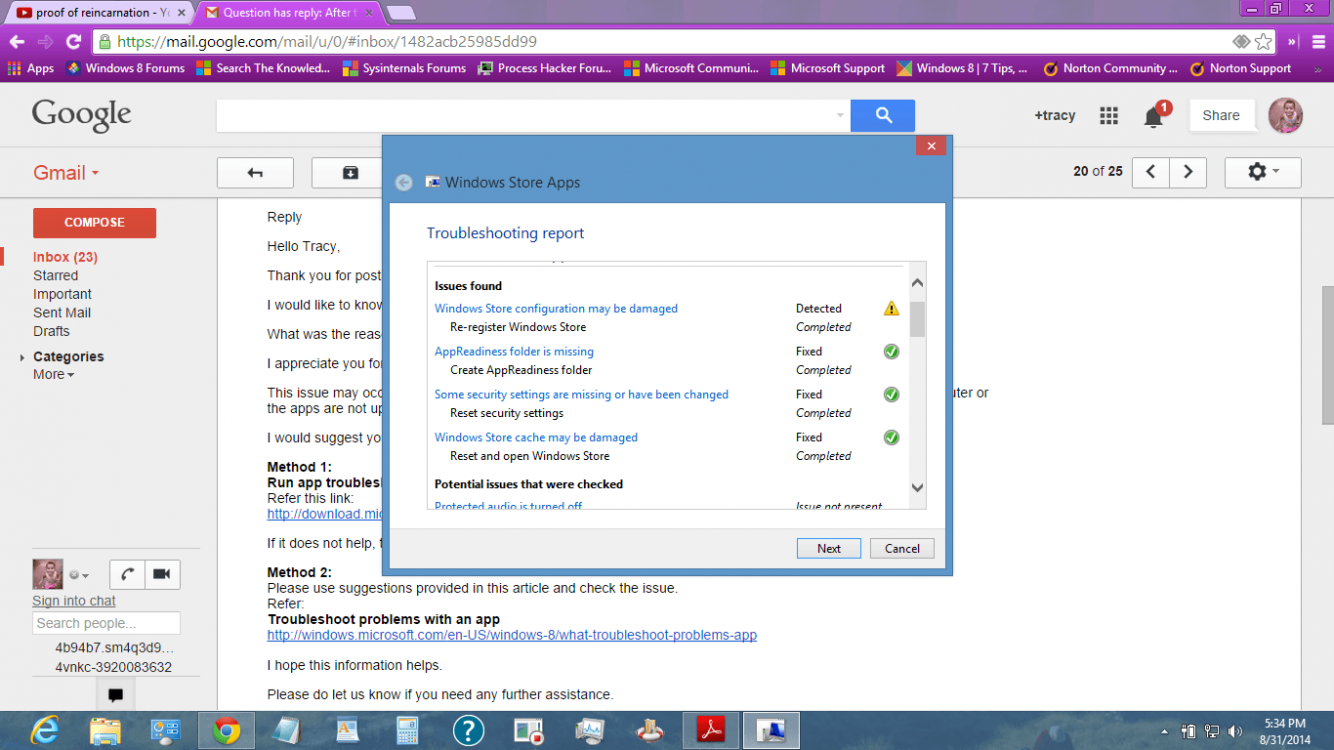The width and height of the screenshot is (1334, 750).
Task: Open a new Chrome tab
Action: tap(401, 13)
